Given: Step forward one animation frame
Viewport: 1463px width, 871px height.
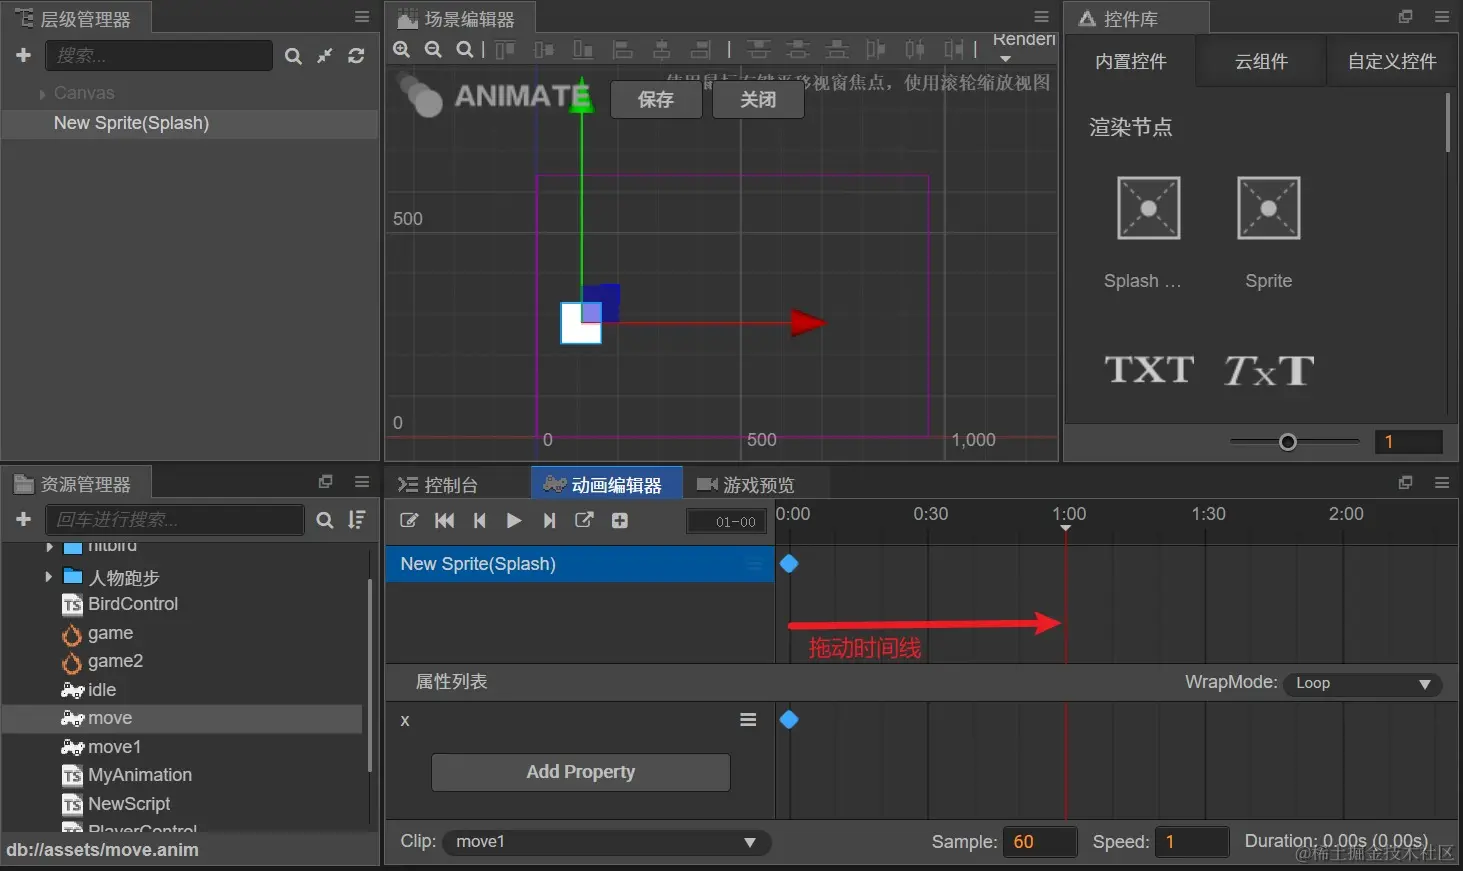Looking at the screenshot, I should tap(549, 520).
